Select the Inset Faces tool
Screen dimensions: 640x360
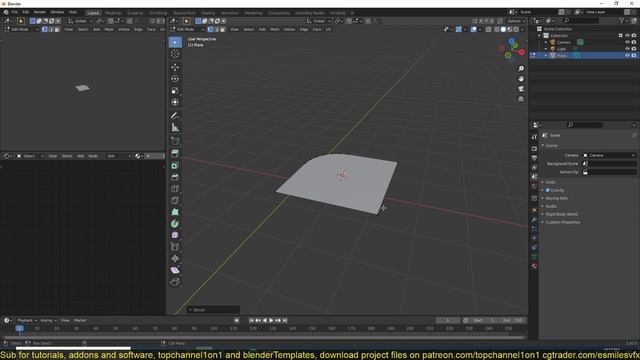point(175,165)
